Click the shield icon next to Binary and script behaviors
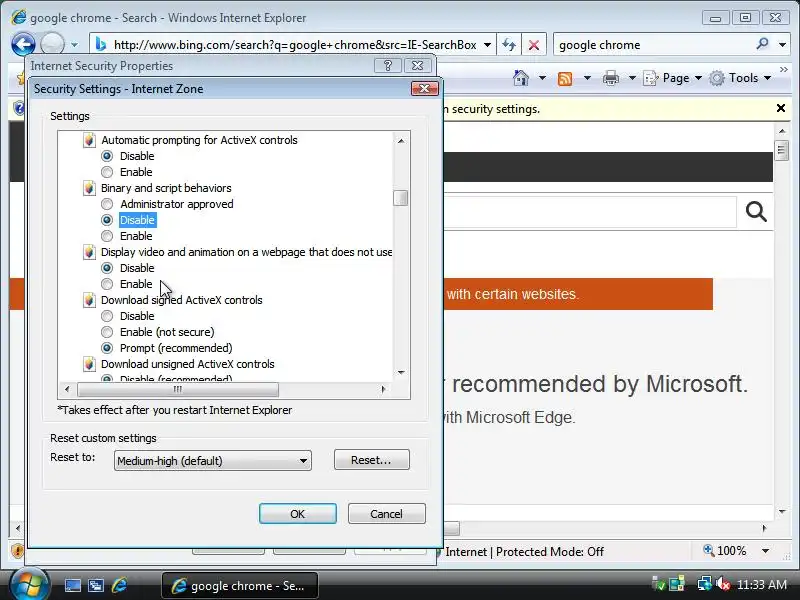The height and width of the screenshot is (600, 800). [x=89, y=188]
